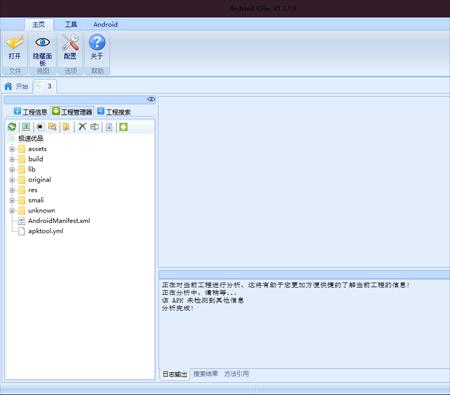
Task: Go to the 开始 home tab
Action: pos(17,86)
